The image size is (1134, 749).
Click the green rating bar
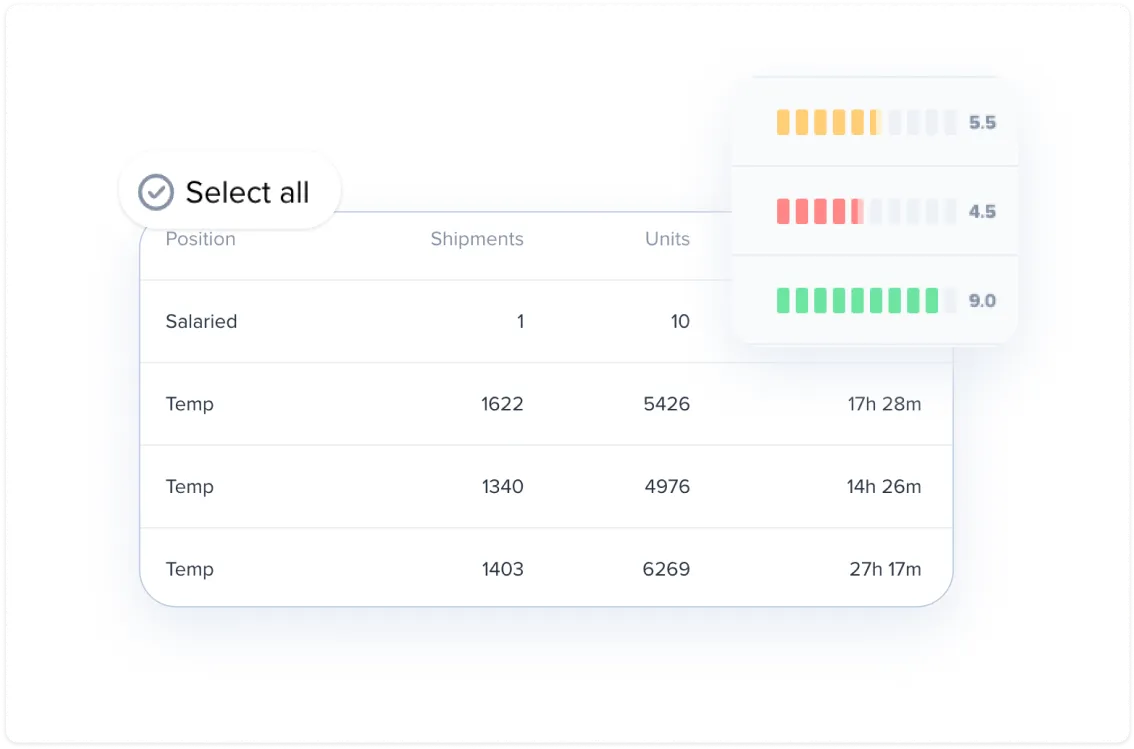coord(866,300)
